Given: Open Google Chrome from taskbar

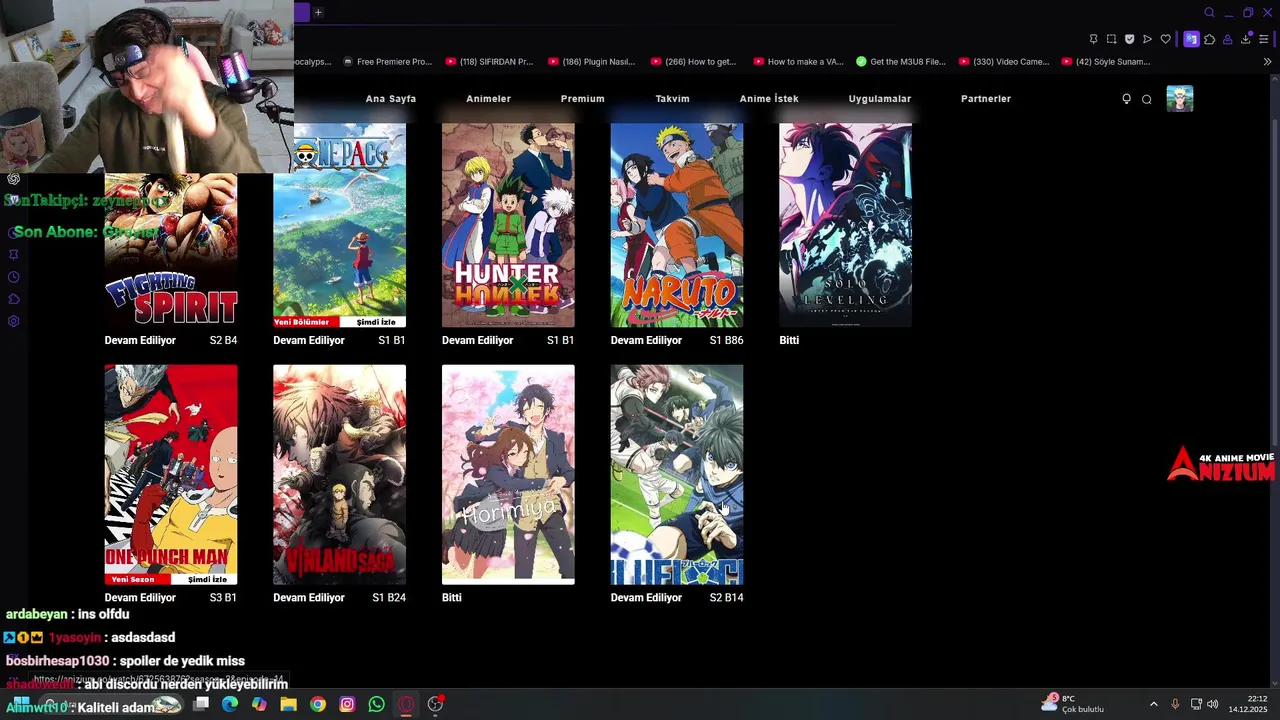Looking at the screenshot, I should click(318, 704).
